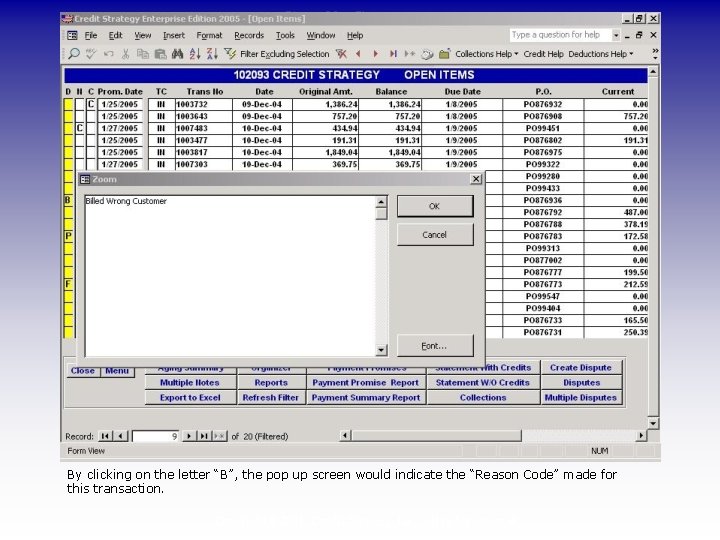This screenshot has height=540, width=720.
Task: Click OK in the Zoom dialog
Action: (x=435, y=206)
